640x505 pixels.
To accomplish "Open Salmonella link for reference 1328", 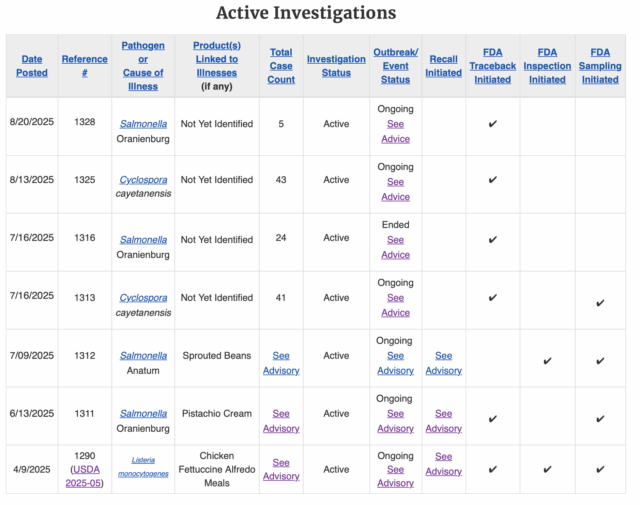I will (143, 124).
